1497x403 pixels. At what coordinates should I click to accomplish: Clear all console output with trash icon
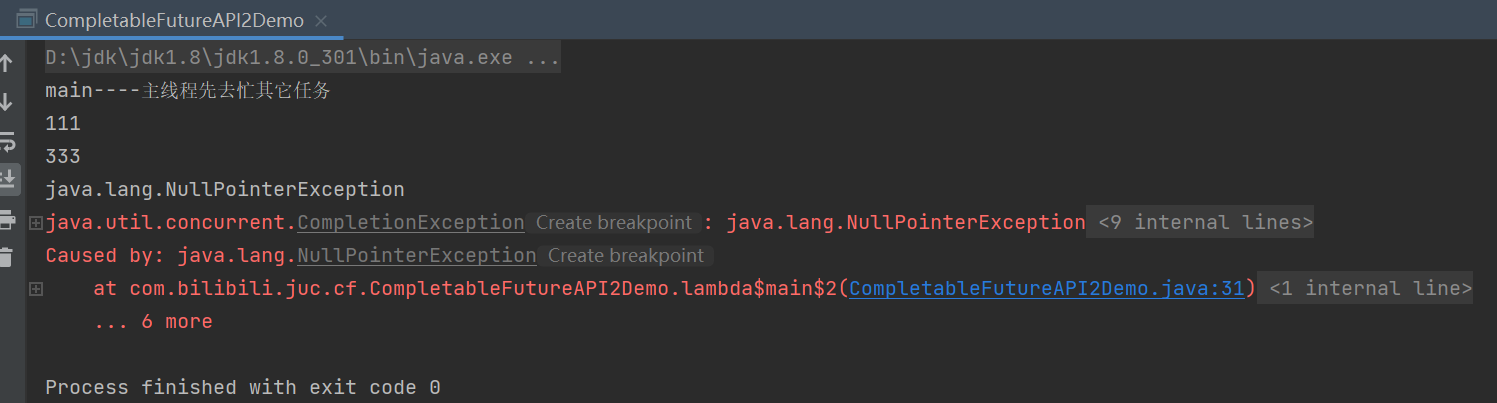point(7,257)
